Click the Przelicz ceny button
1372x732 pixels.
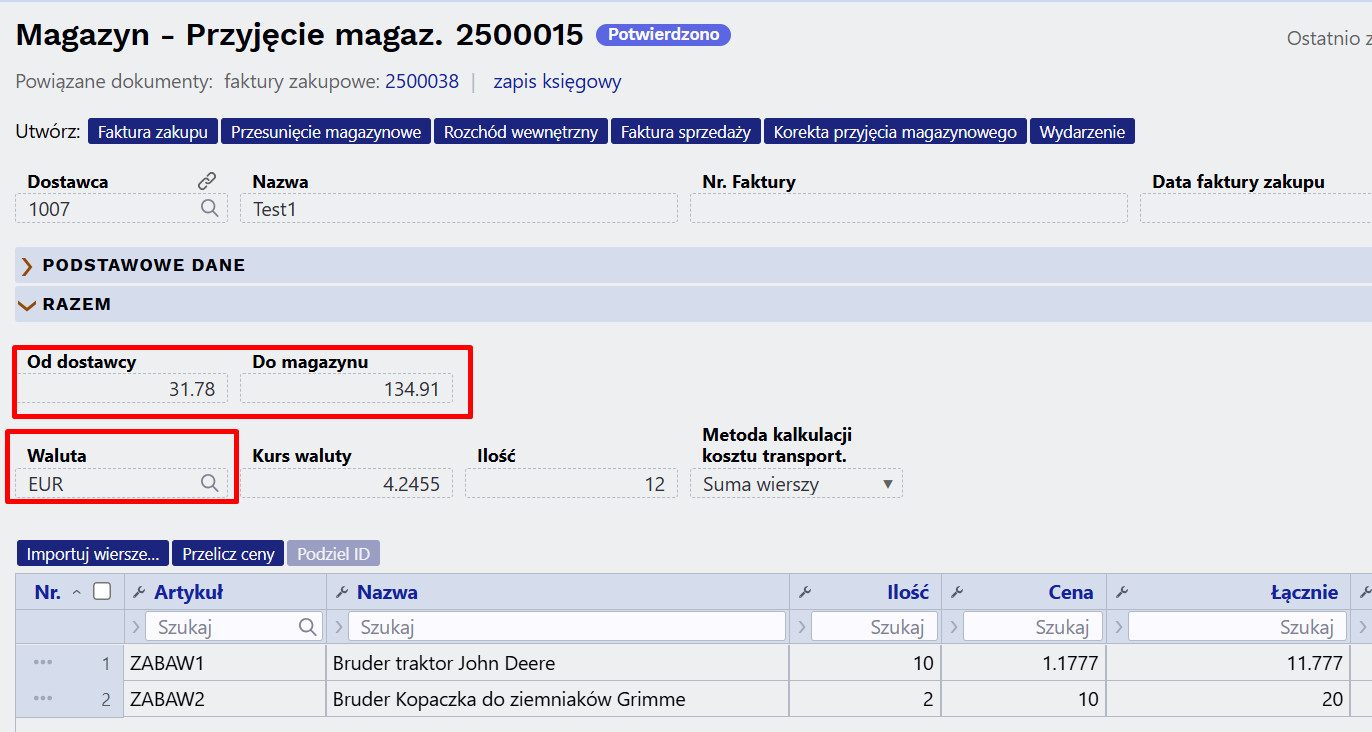(228, 554)
